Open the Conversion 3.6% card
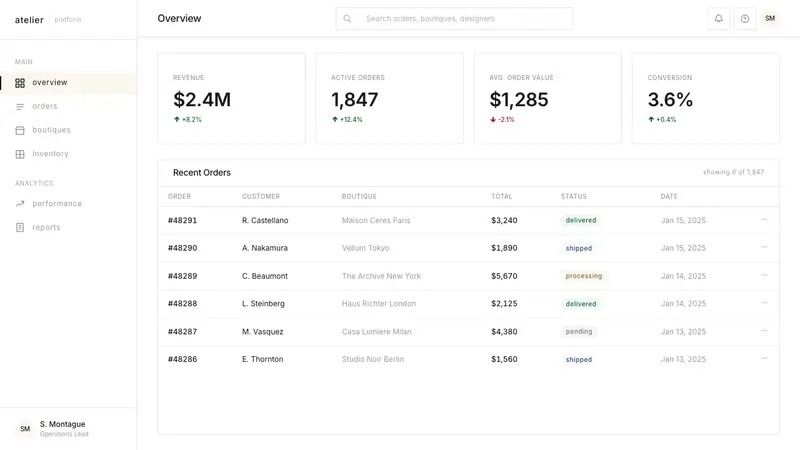800x450 pixels. pos(706,98)
